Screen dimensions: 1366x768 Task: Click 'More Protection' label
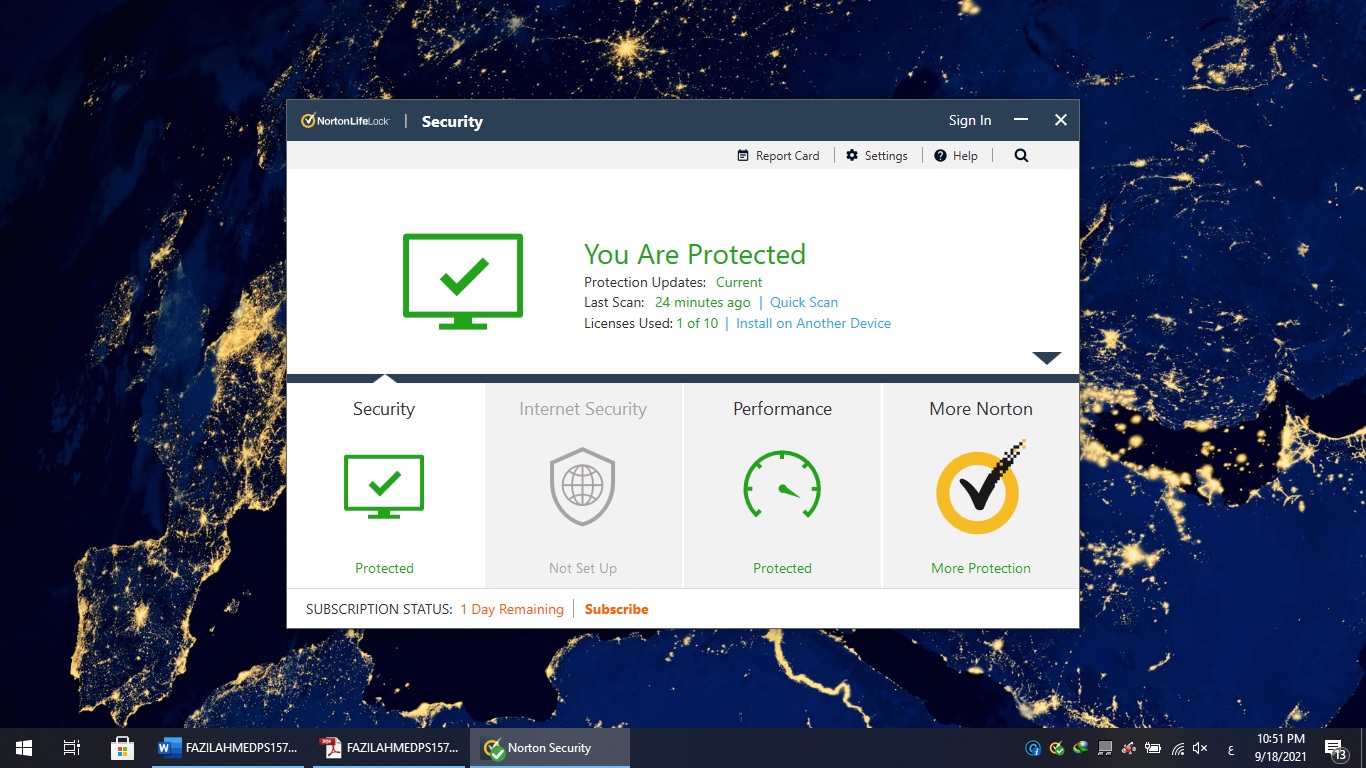point(981,568)
